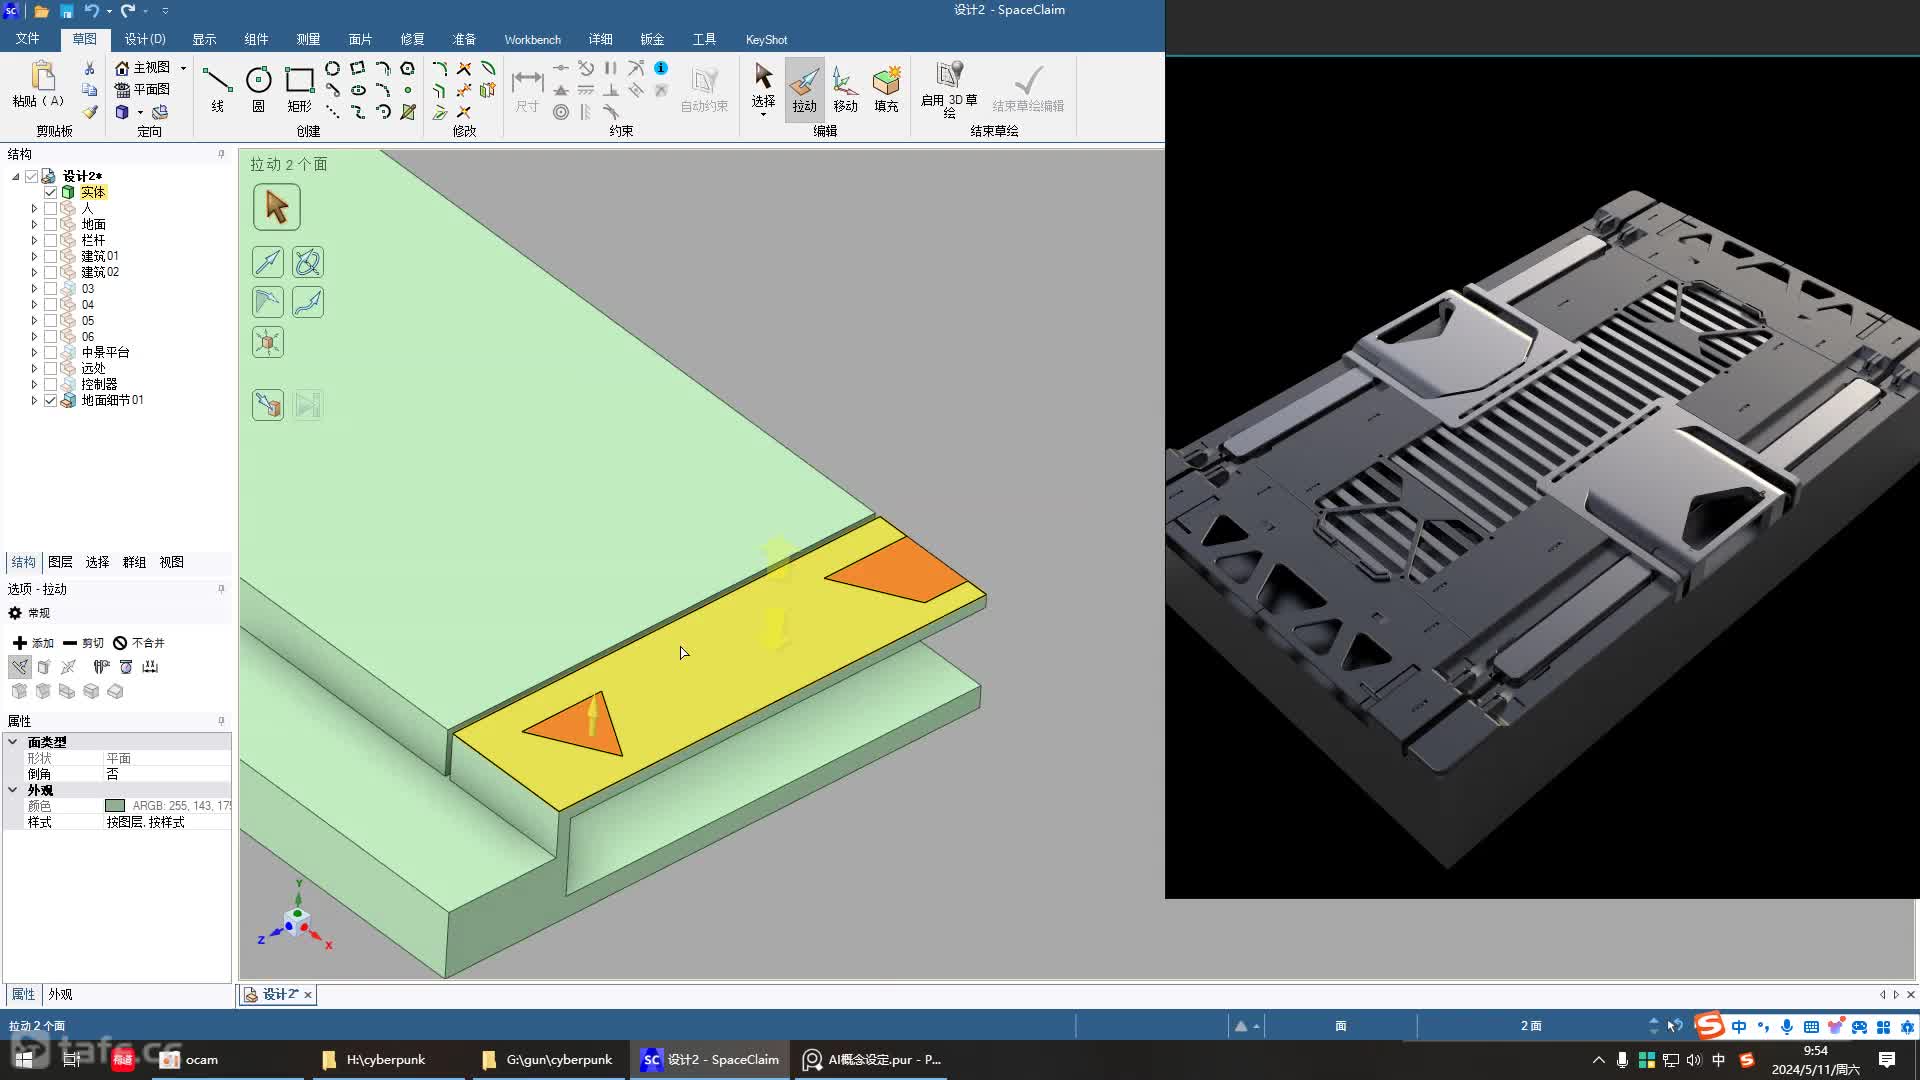This screenshot has height=1080, width=1920.
Task: Toggle visibility checkbox for 栏杆
Action: 50,240
